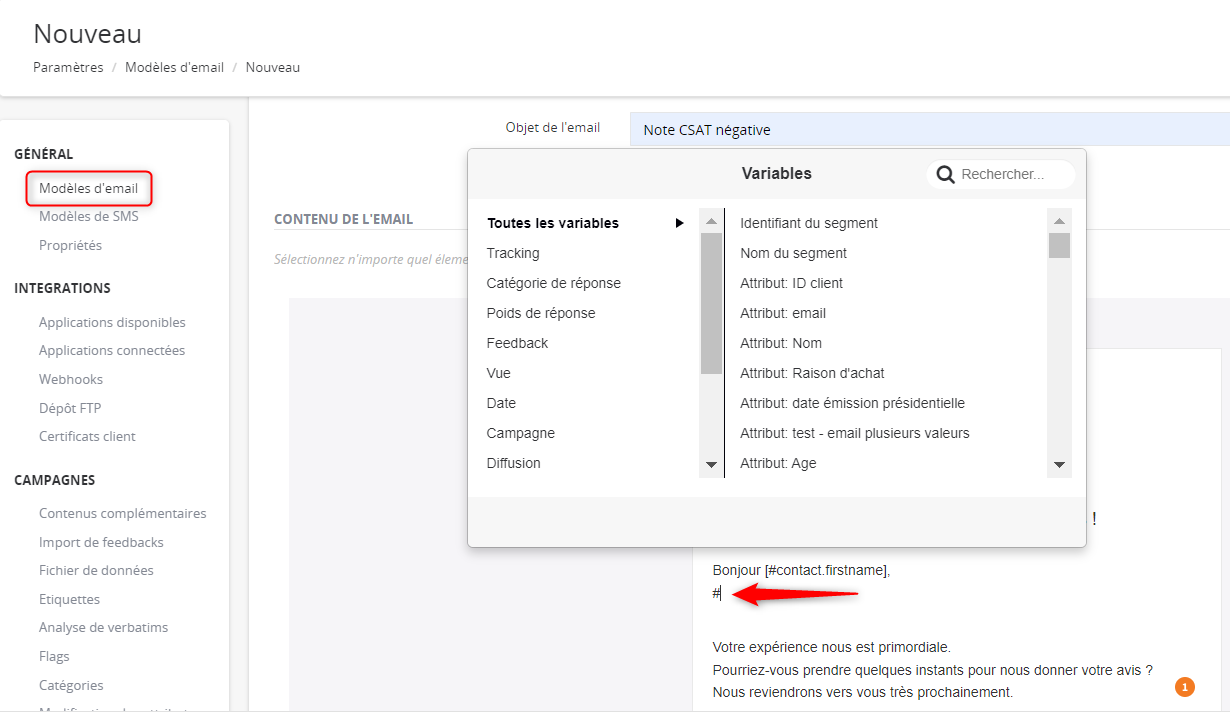Image resolution: width=1230 pixels, height=712 pixels.
Task: Pick the Identifiant du segment variable
Action: (x=809, y=223)
